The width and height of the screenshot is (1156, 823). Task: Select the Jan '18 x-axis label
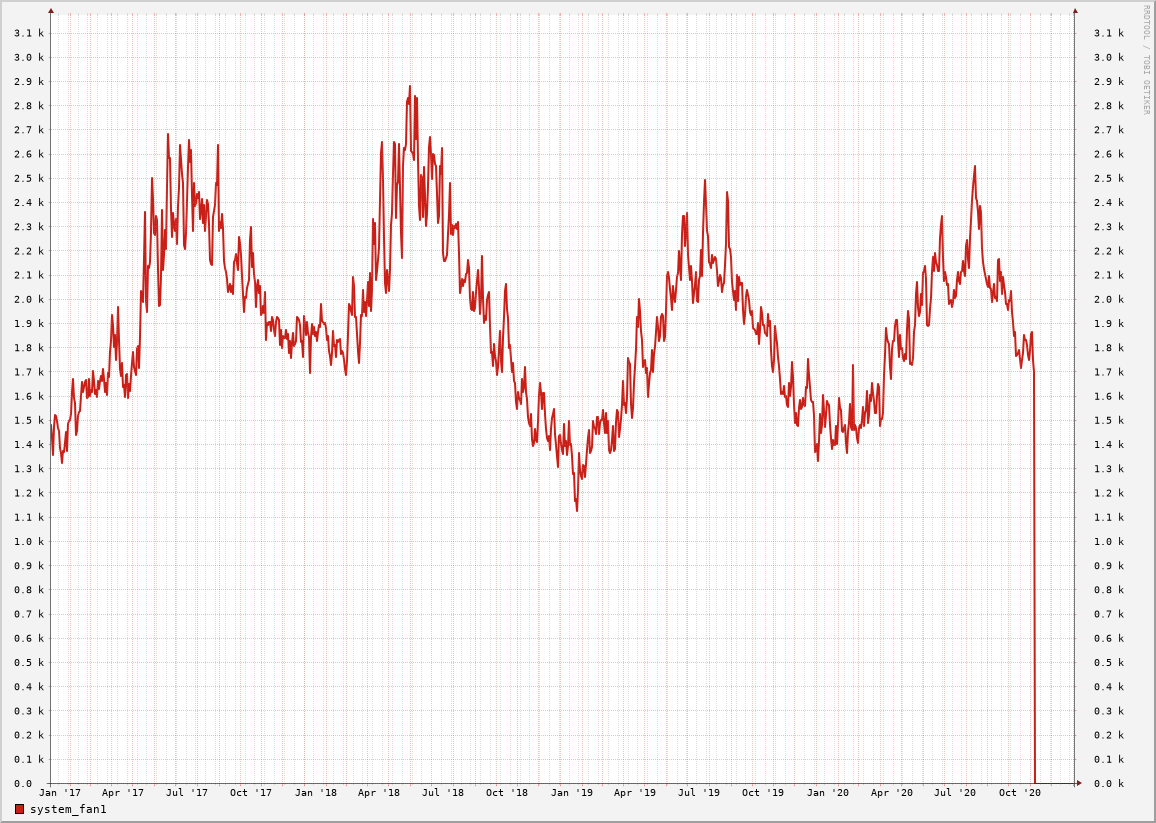pyautogui.click(x=315, y=793)
